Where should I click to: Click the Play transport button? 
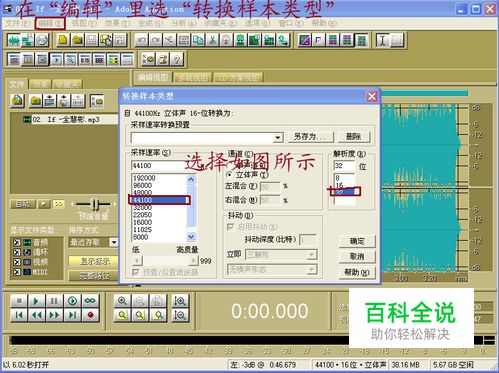pyautogui.click(x=36, y=301)
